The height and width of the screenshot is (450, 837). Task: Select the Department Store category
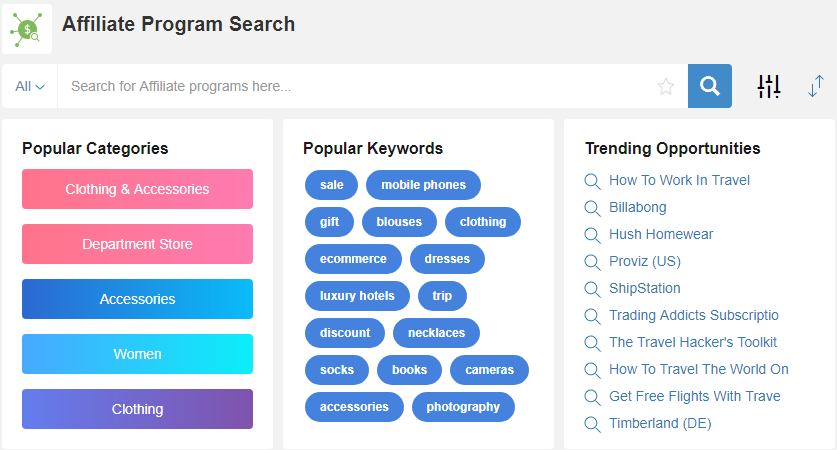point(137,244)
